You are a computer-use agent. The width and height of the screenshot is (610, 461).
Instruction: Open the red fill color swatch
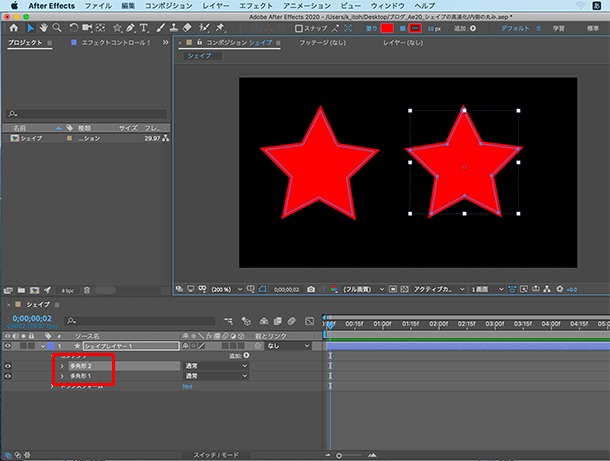[387, 28]
